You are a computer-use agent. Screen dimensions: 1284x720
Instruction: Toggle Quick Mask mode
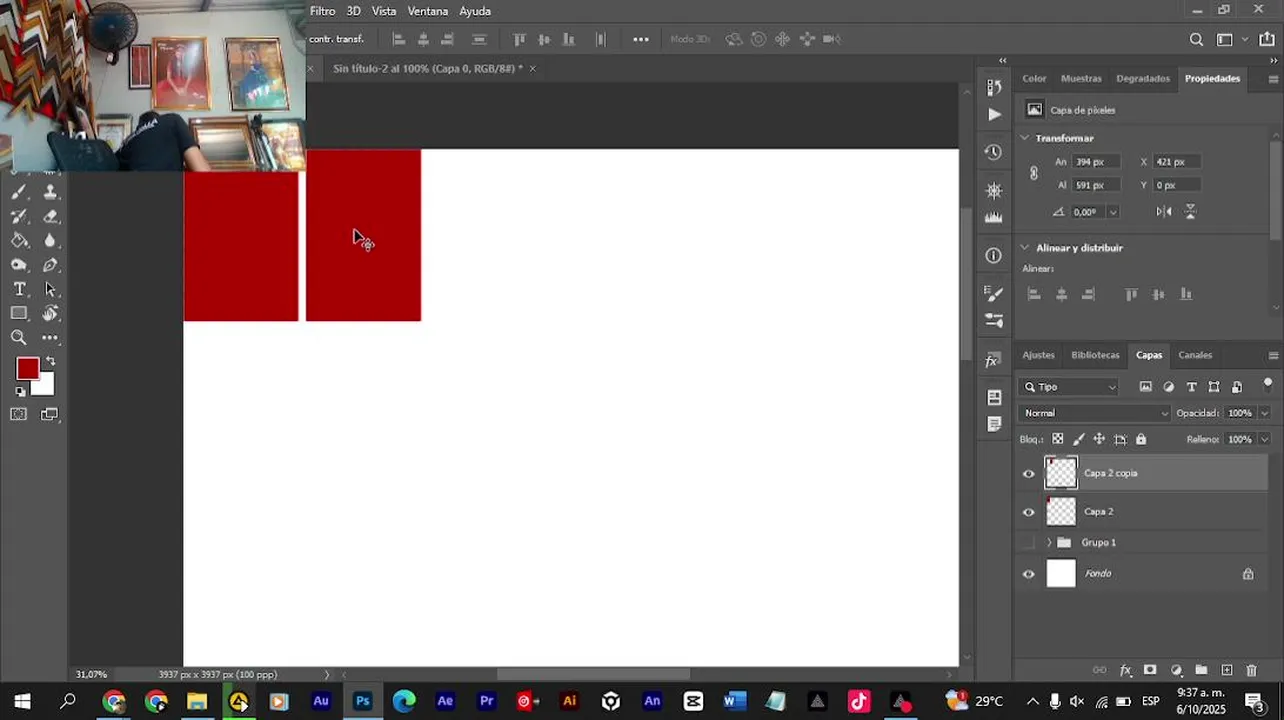click(x=19, y=414)
